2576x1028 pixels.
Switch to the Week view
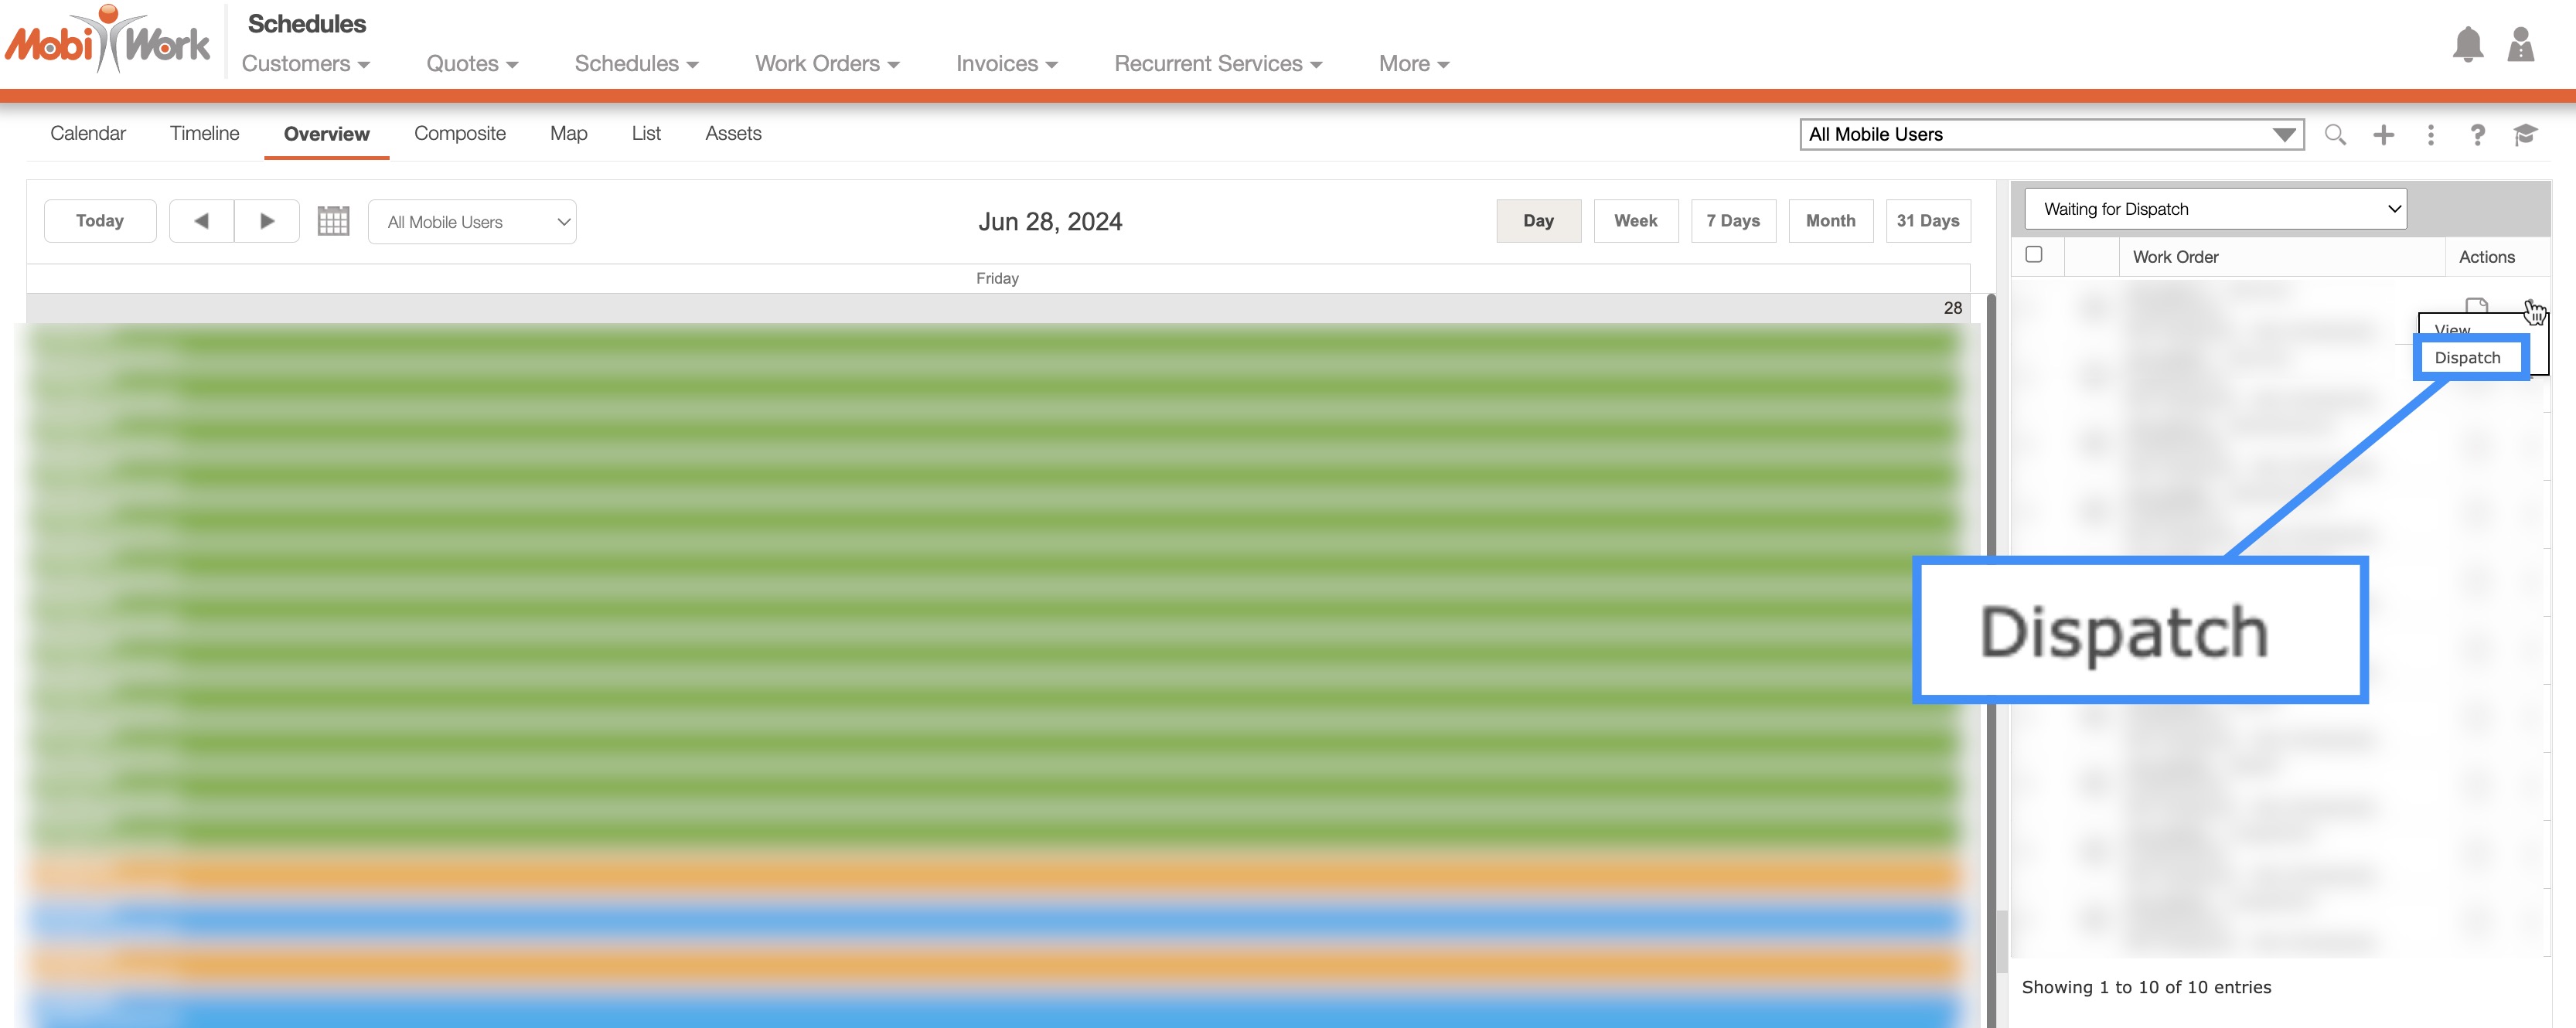pos(1635,221)
